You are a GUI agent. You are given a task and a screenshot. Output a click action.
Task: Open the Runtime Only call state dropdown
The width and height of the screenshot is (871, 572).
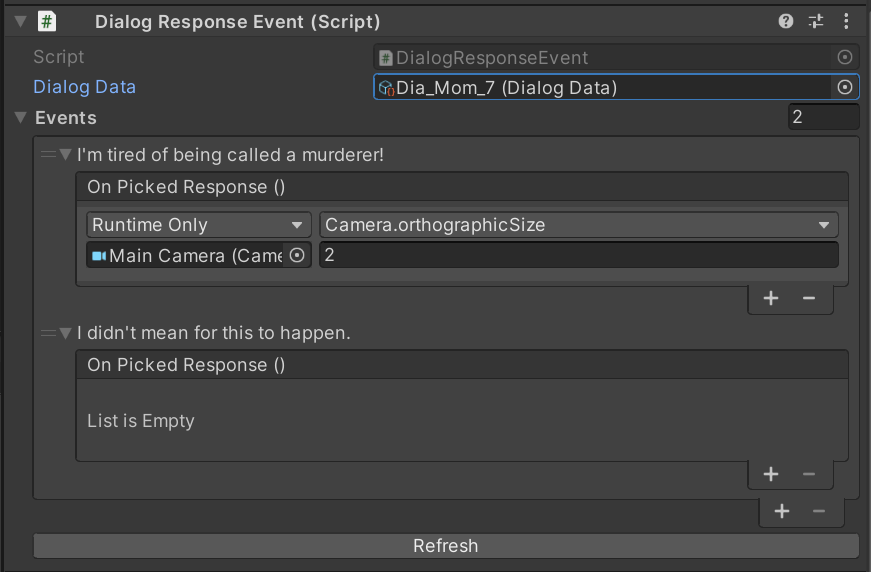(x=198, y=224)
